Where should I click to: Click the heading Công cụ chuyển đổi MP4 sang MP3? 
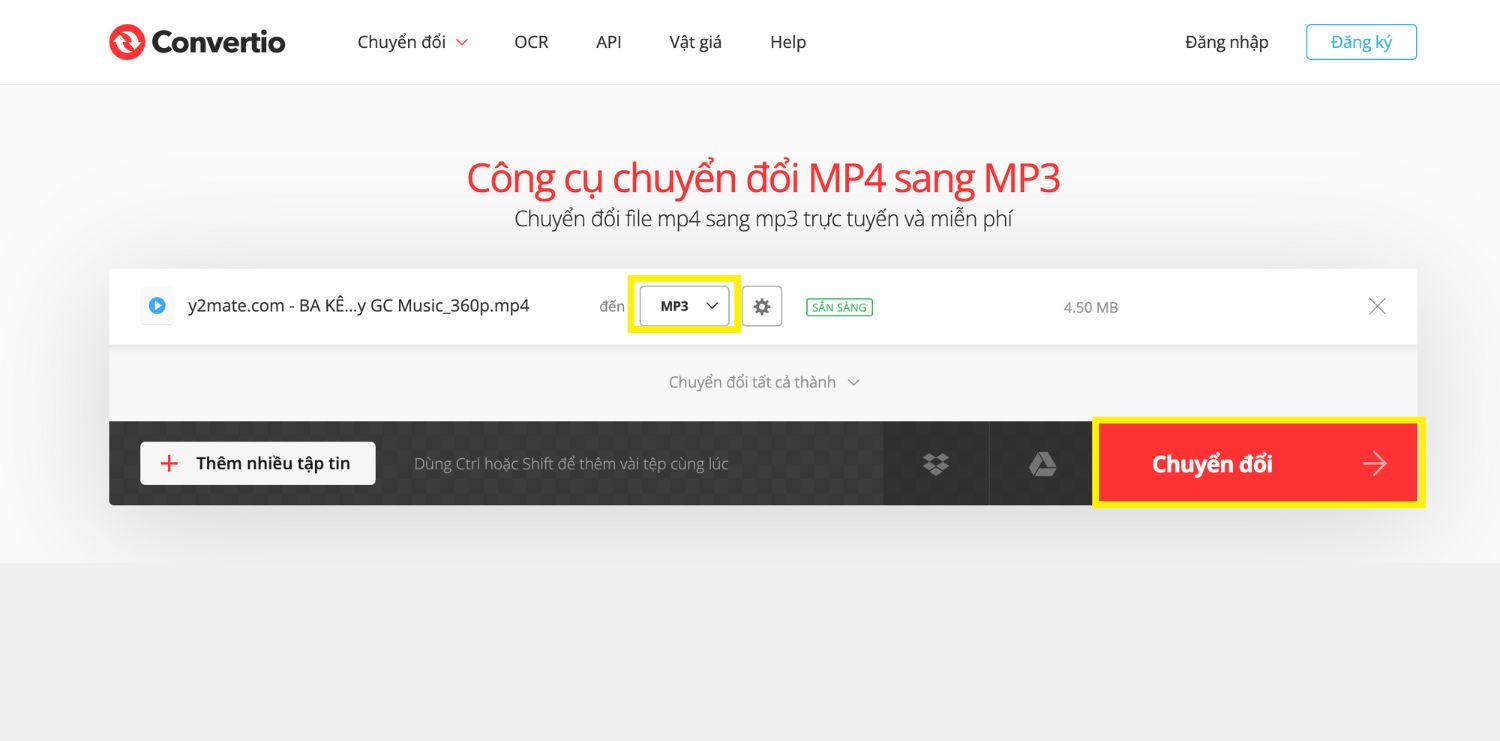(x=763, y=178)
